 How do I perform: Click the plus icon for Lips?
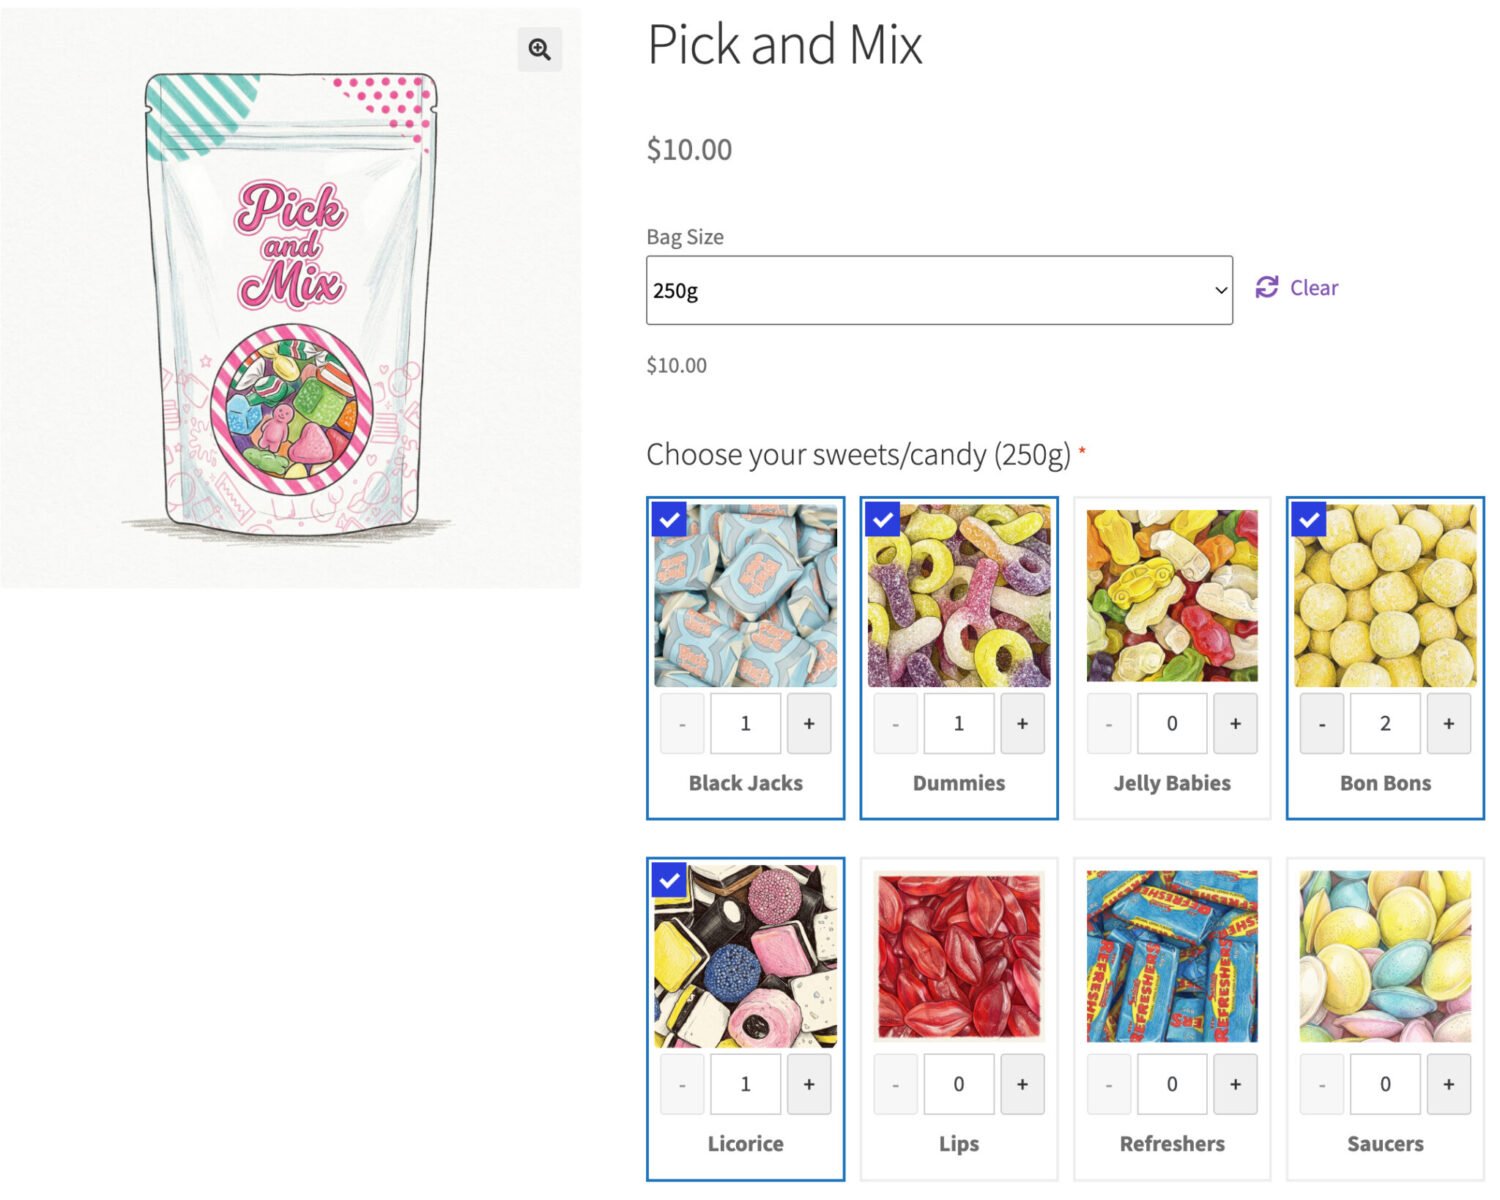coord(1022,1083)
